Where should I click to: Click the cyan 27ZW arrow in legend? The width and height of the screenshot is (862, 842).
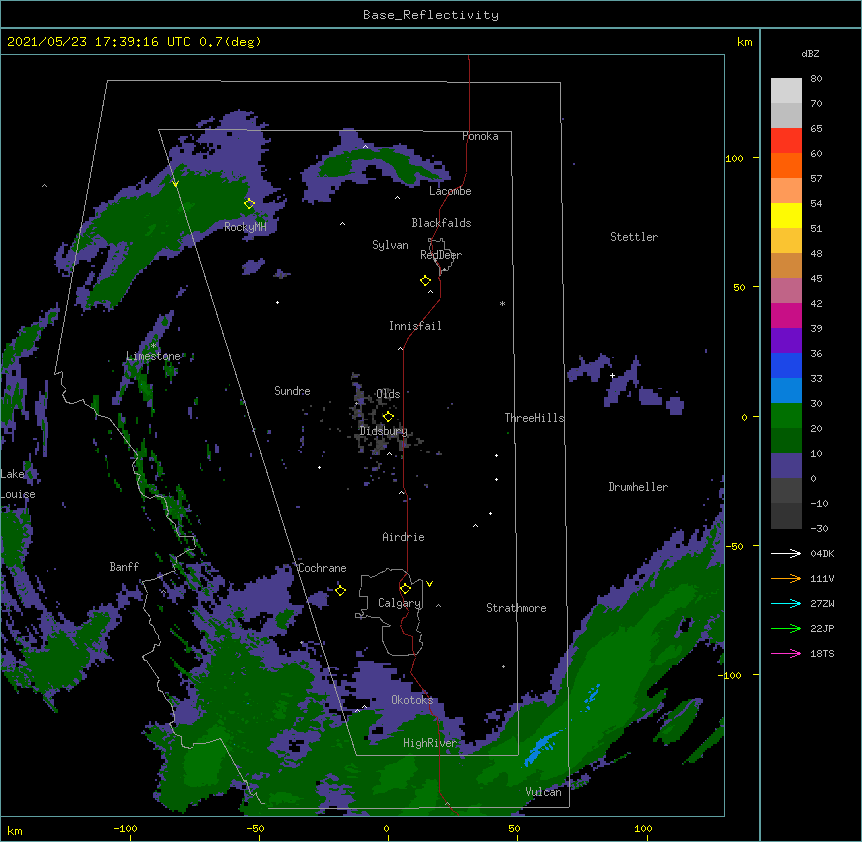(786, 603)
